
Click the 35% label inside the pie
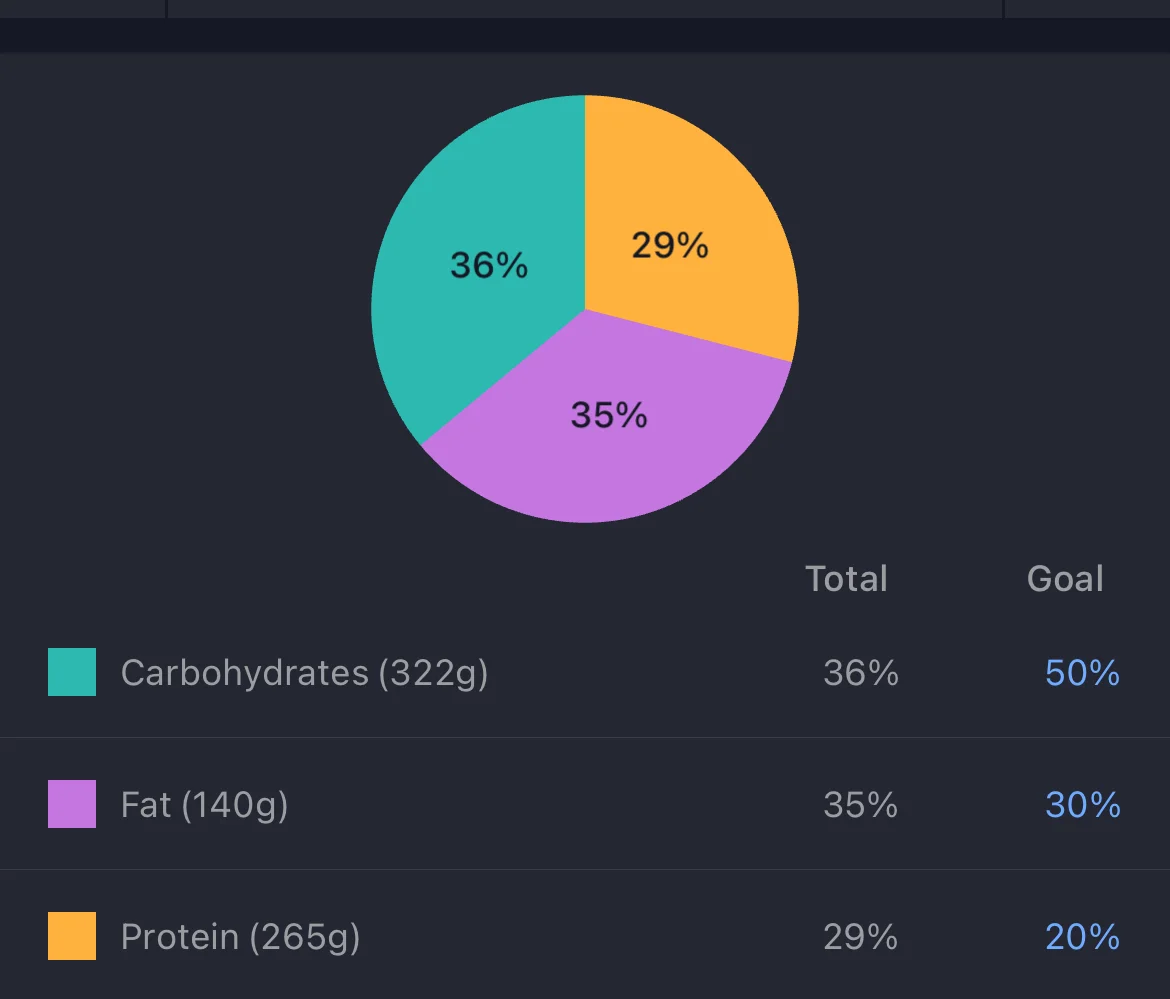click(609, 414)
